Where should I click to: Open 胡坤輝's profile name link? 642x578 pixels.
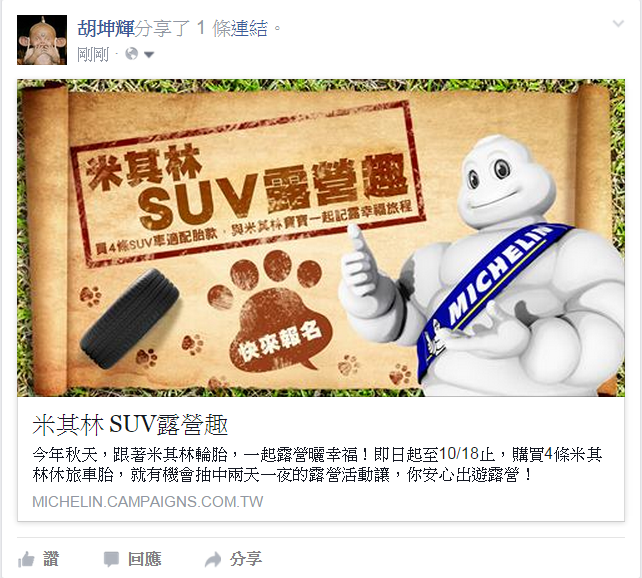click(x=106, y=29)
